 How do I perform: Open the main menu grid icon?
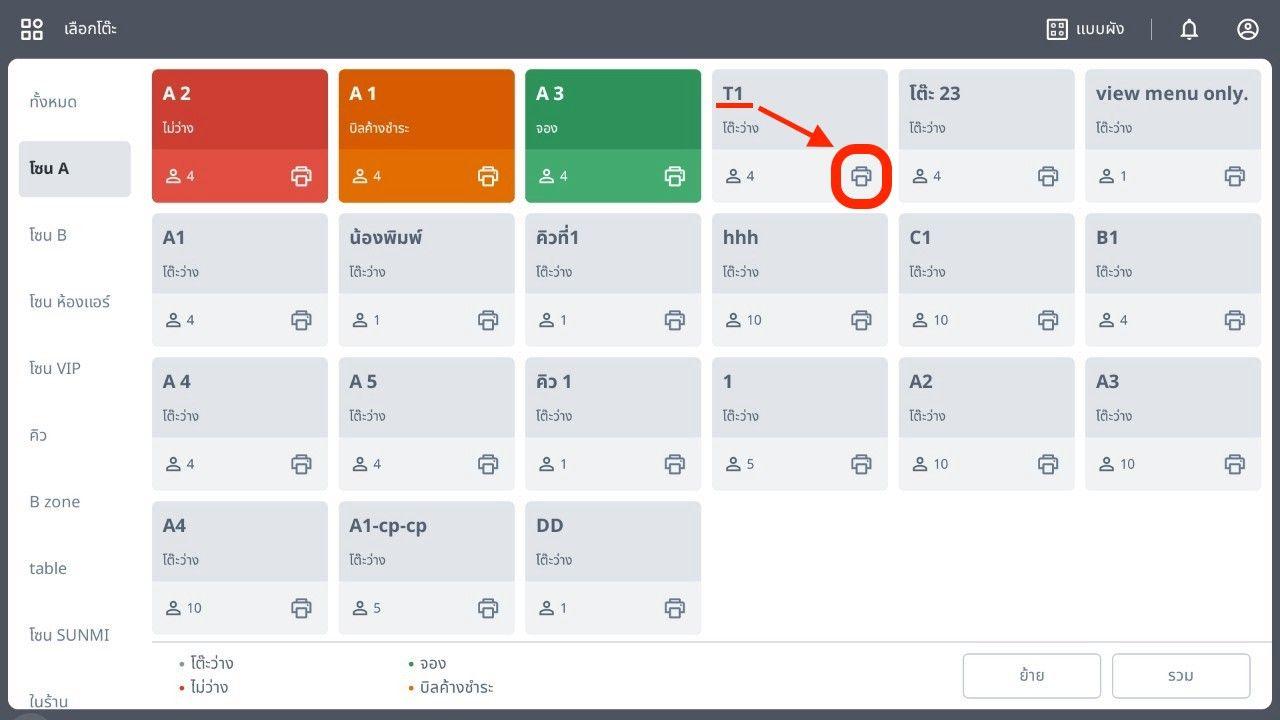32,29
